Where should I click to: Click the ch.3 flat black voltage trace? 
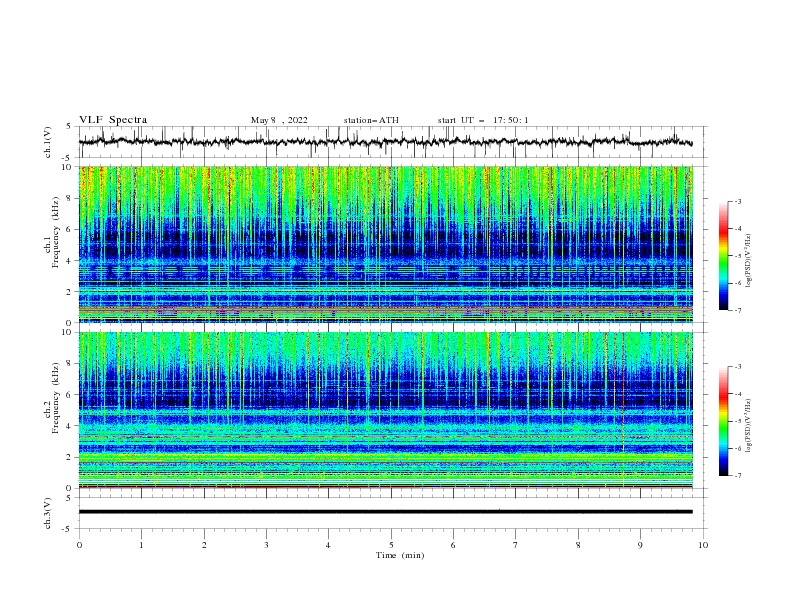[385, 512]
